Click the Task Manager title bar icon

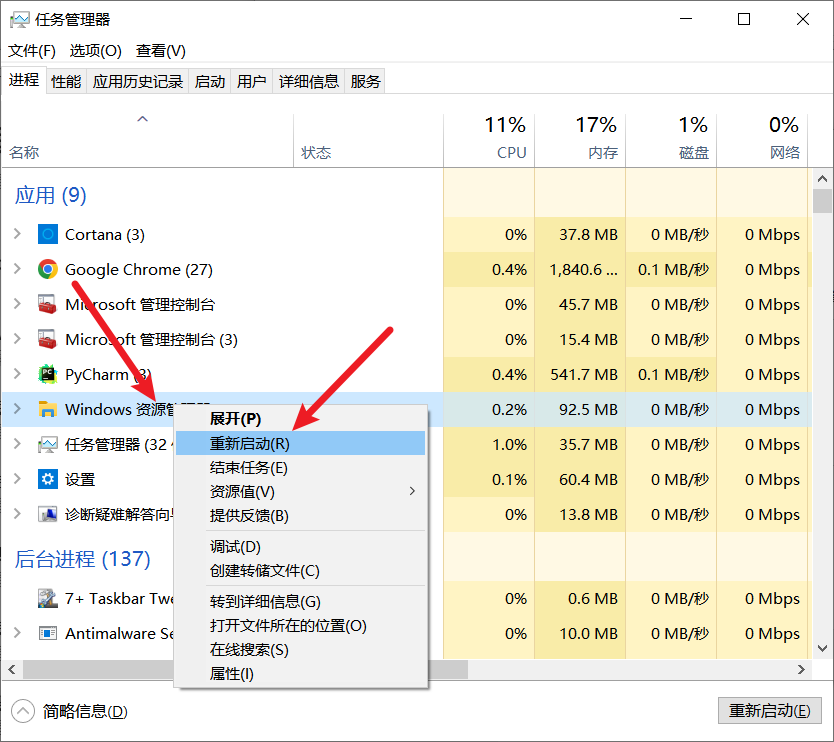tap(19, 20)
